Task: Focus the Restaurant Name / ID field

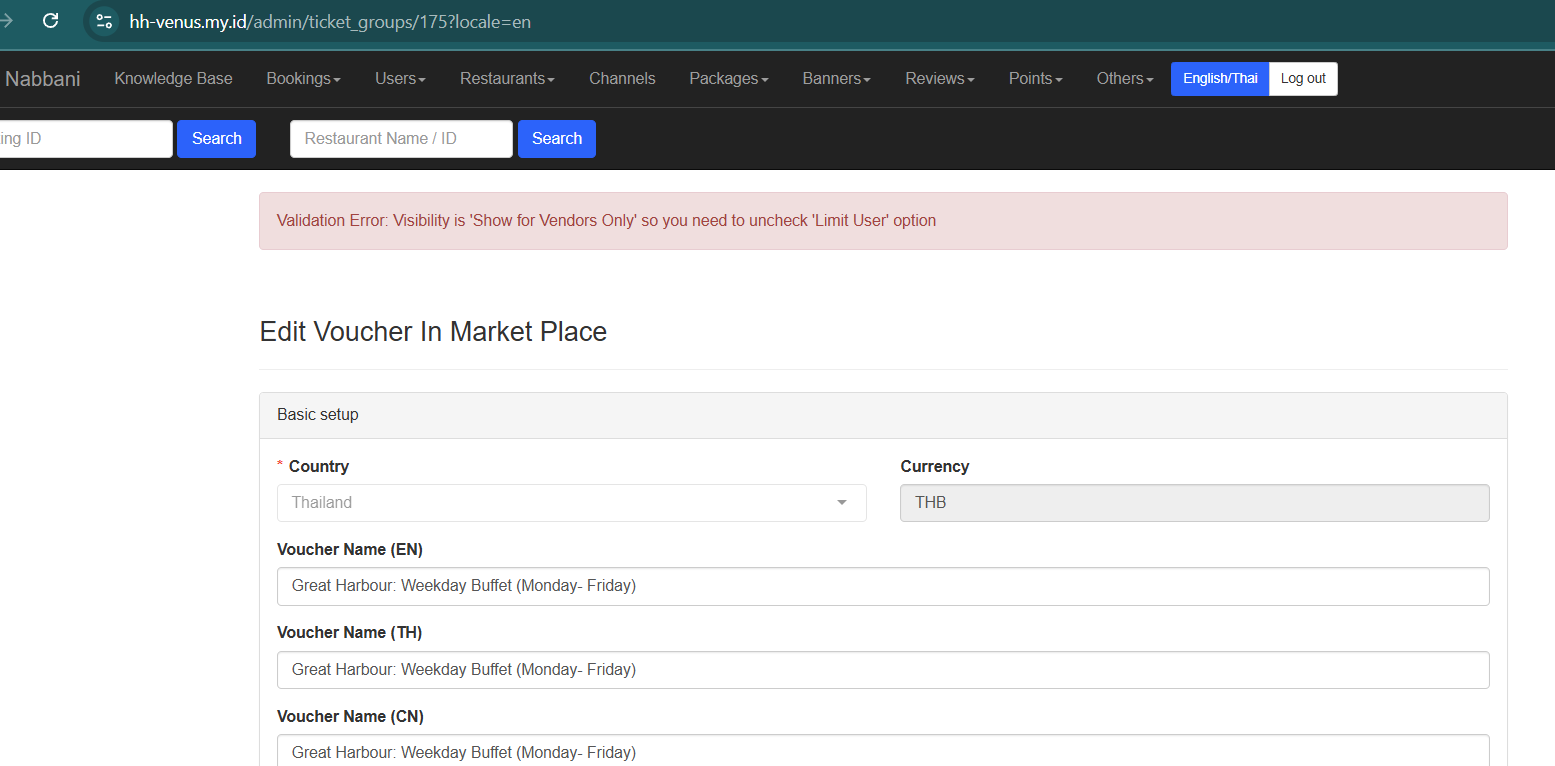Action: point(401,139)
